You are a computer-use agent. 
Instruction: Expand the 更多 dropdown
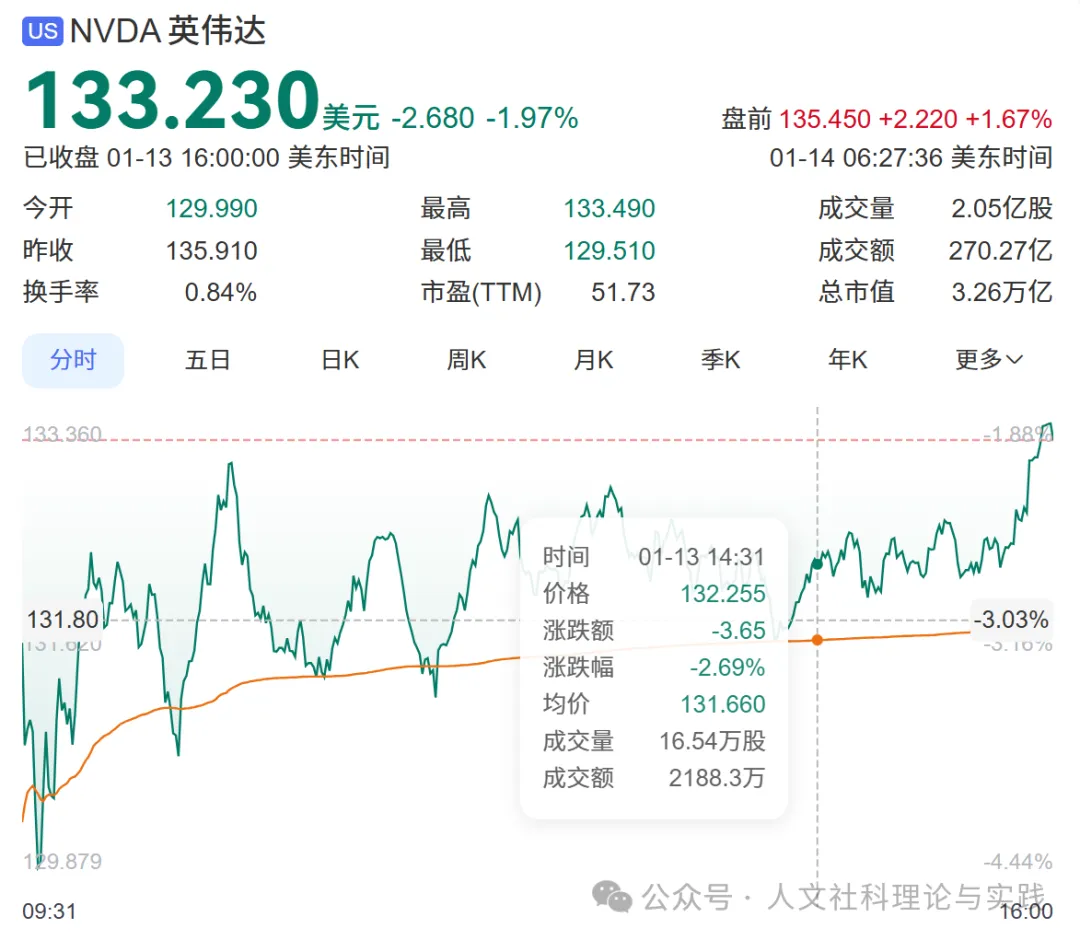click(989, 360)
